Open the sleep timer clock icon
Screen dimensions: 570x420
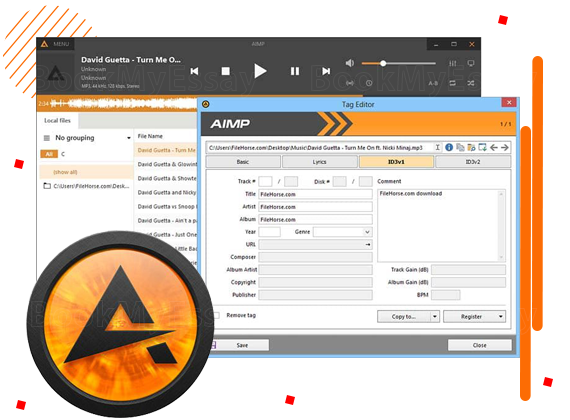coord(369,83)
